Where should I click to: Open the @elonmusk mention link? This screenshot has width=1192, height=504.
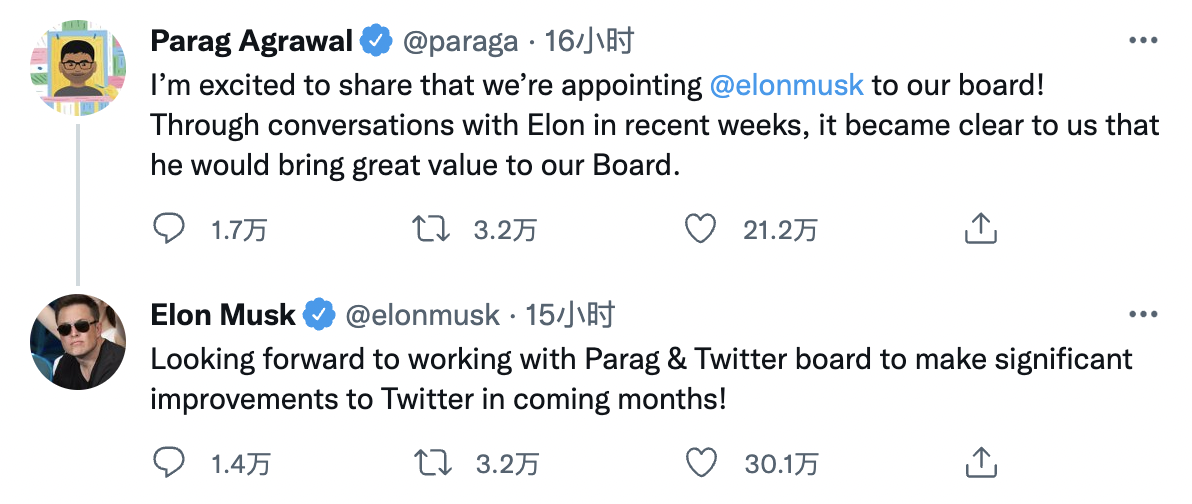[x=786, y=84]
